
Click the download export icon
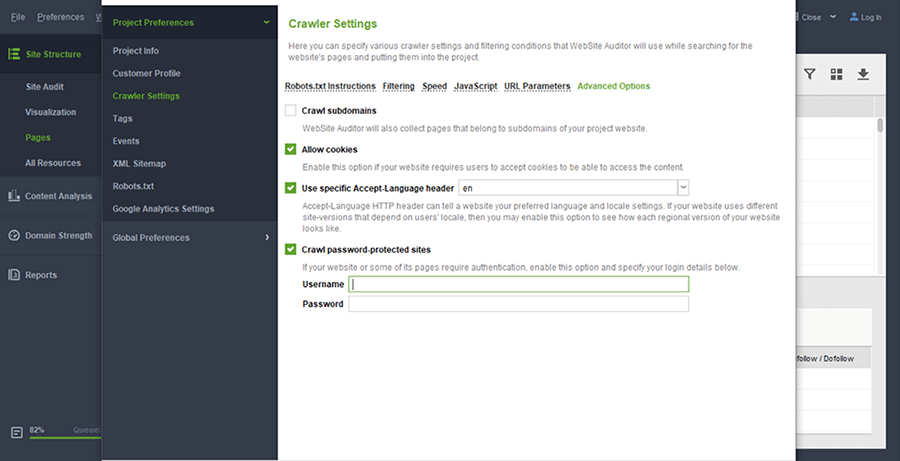click(863, 74)
